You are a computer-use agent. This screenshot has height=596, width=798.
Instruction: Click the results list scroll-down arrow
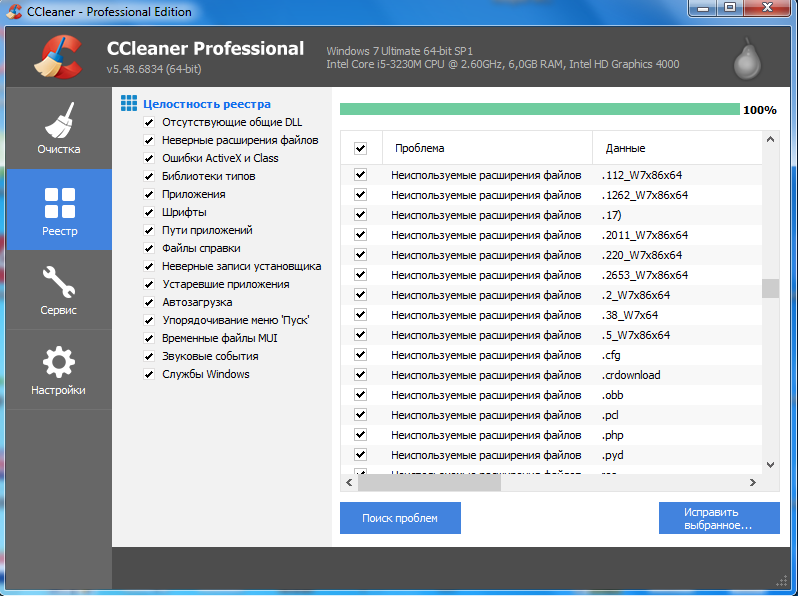point(771,465)
